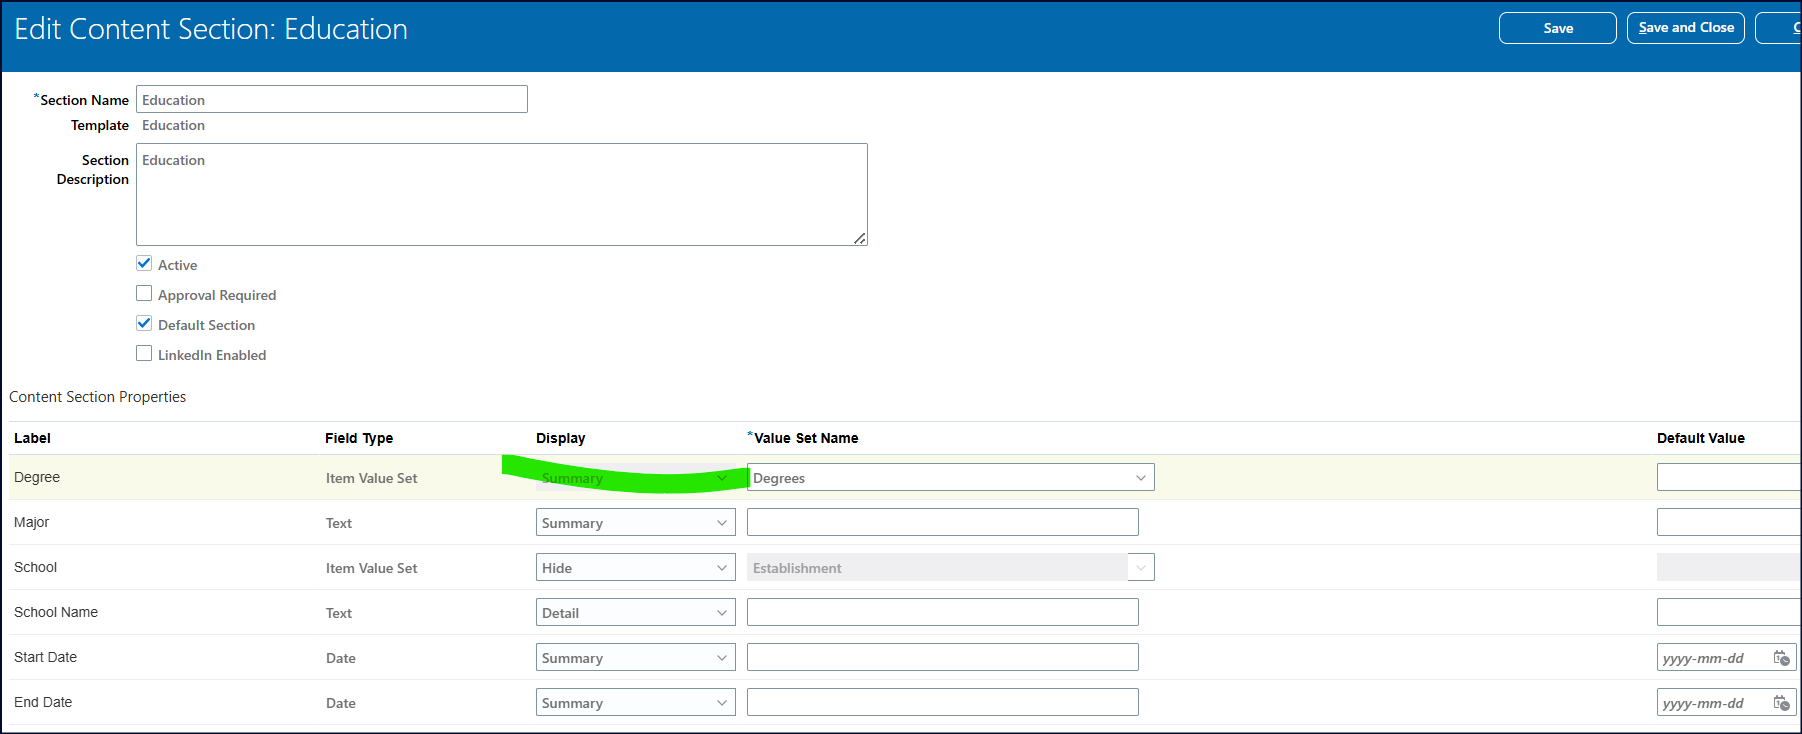Click the Default Value column header
The image size is (1802, 734).
(1701, 438)
